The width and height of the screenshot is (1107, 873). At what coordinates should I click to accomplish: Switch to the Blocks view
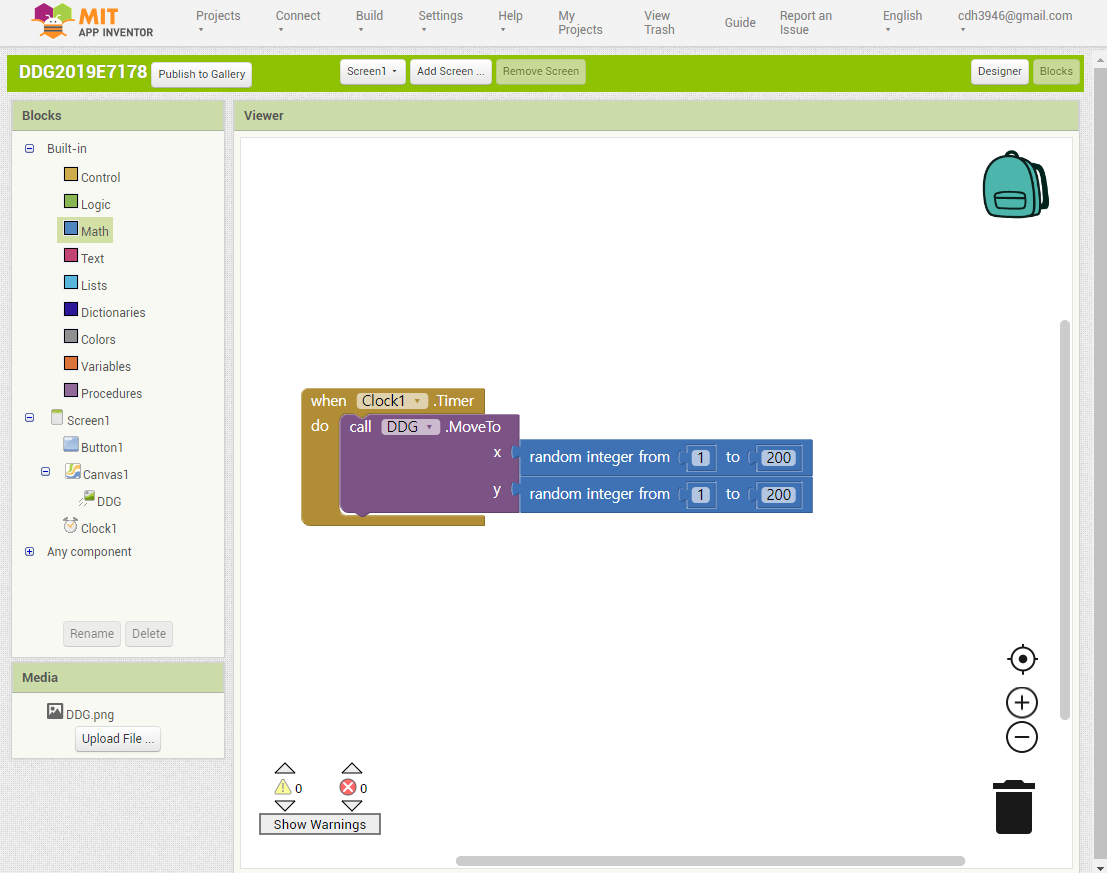tap(1056, 71)
